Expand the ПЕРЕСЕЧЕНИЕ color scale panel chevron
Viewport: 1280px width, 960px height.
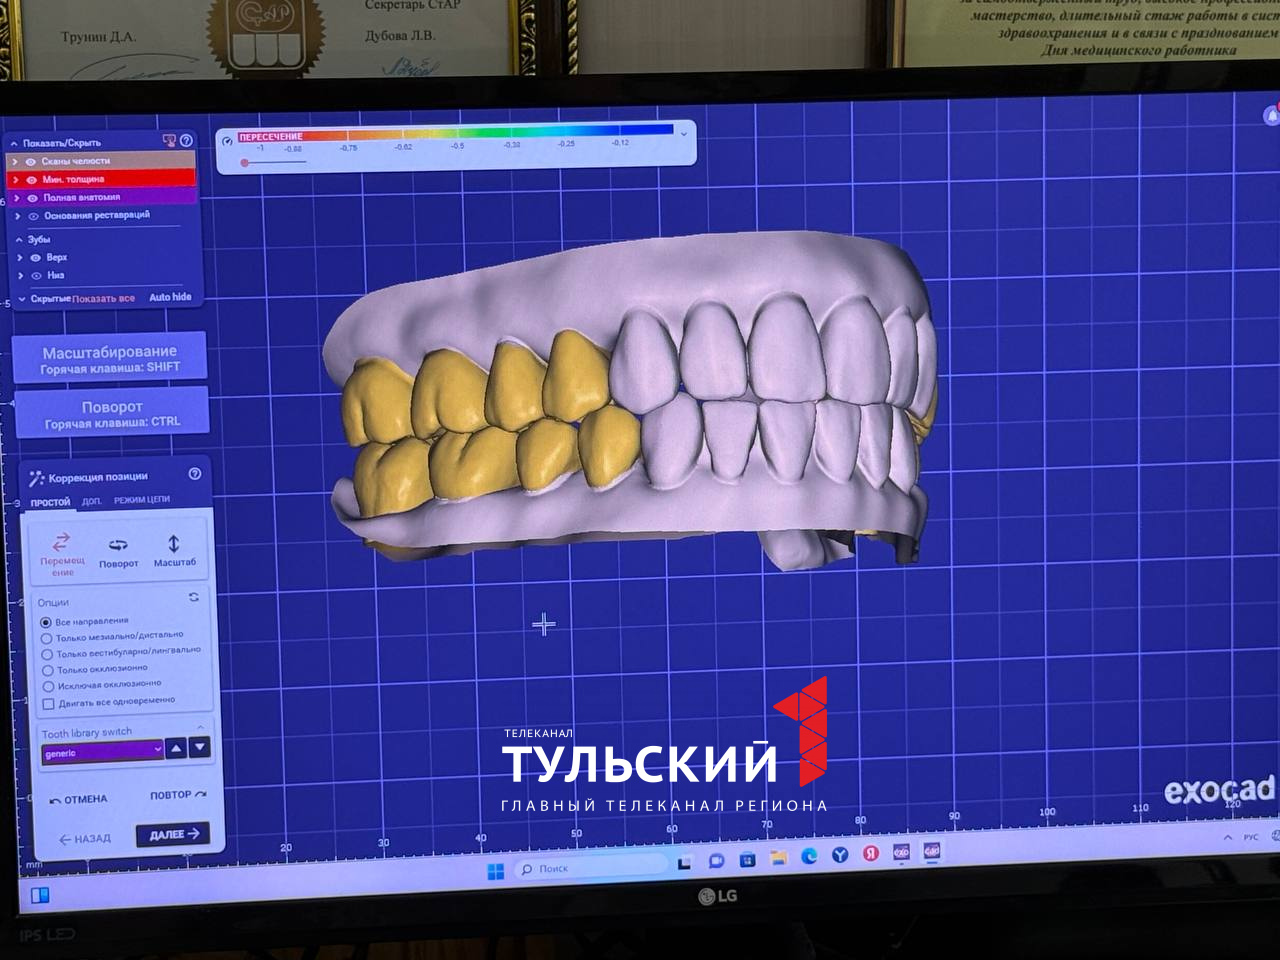point(684,133)
